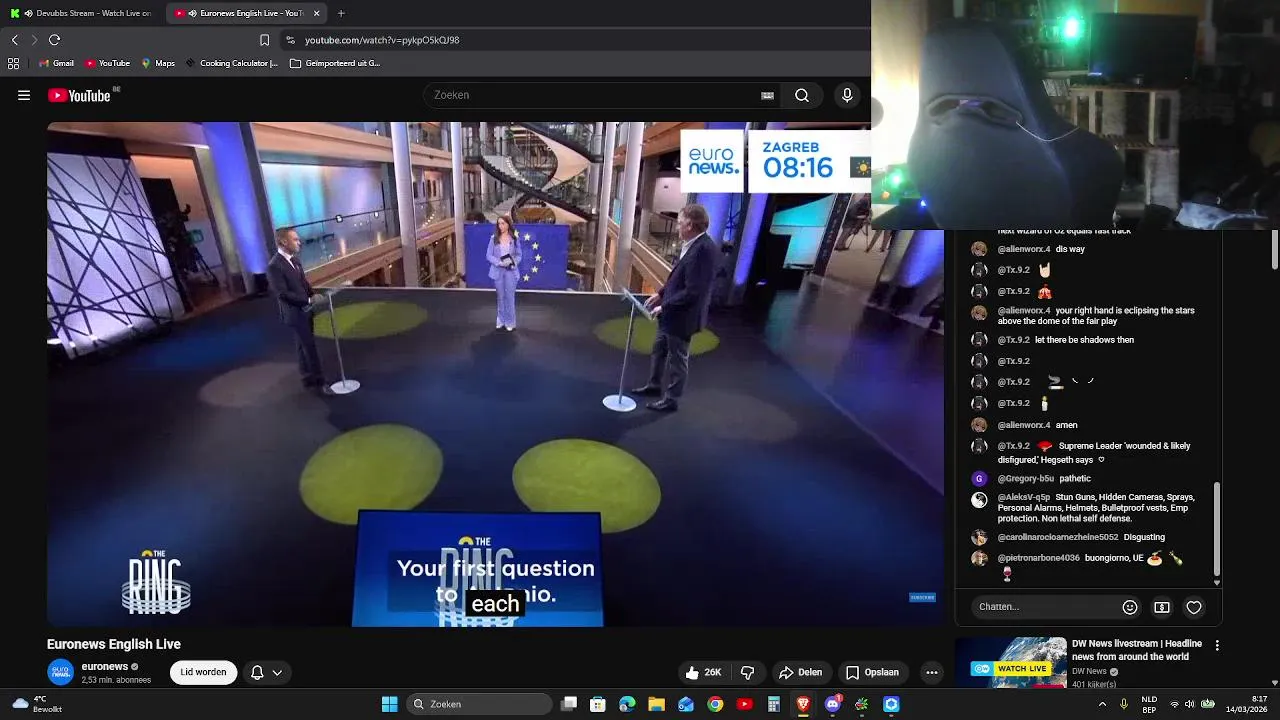
Task: Open DW News livestream thumbnail
Action: pos(1011,662)
